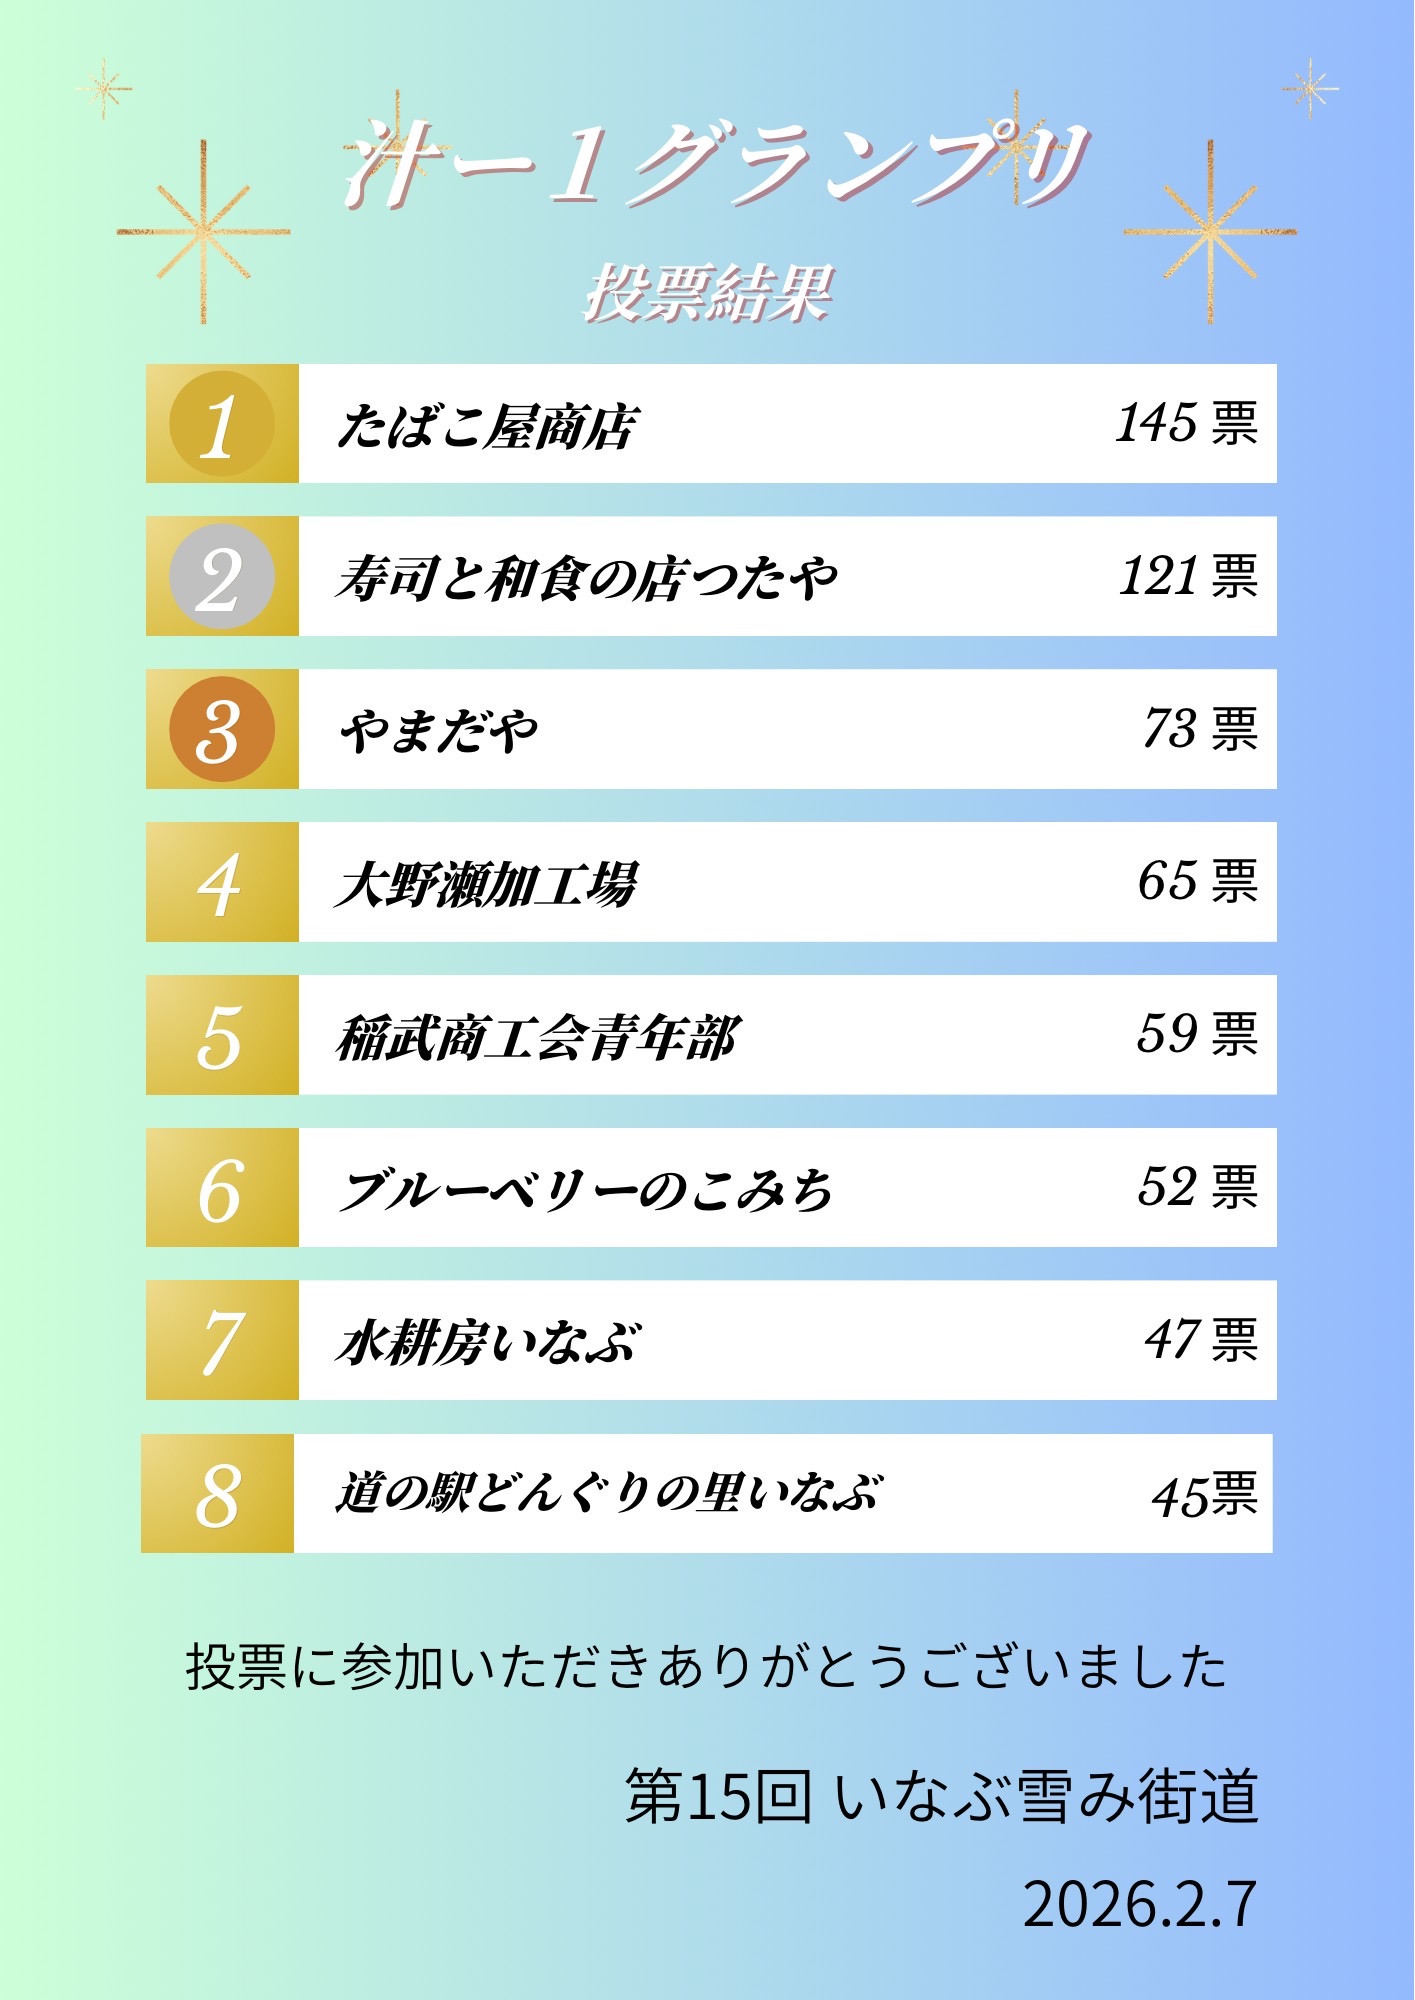
Task: Click the 投票結果 subtitle
Action: point(708,294)
